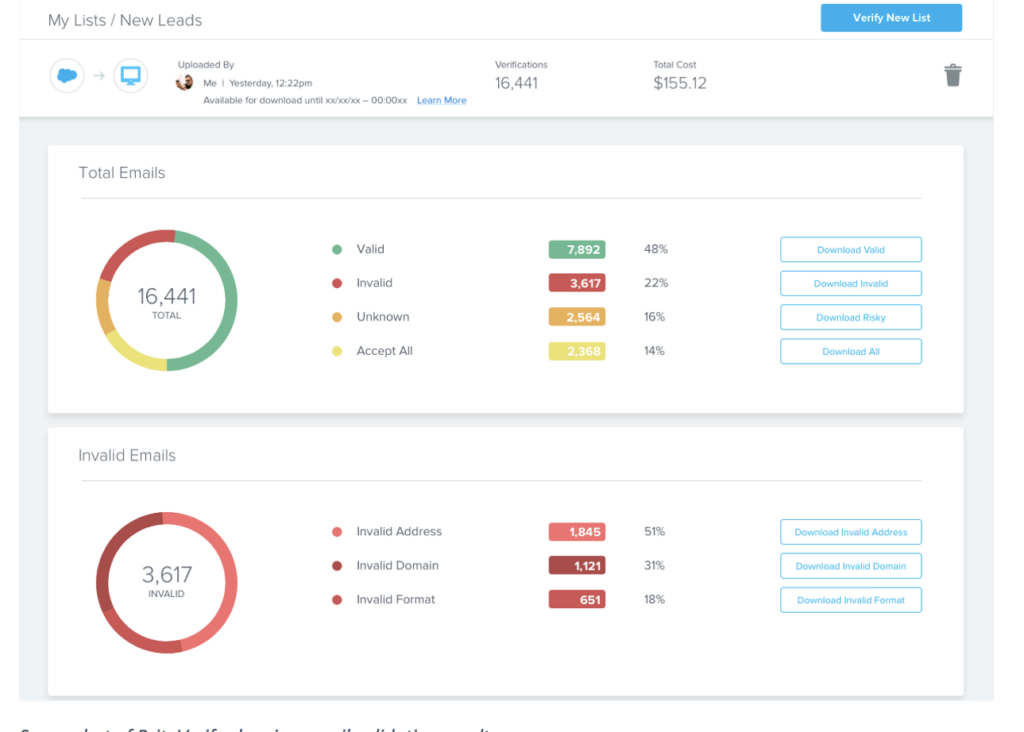Viewport: 1024px width, 732px height.
Task: Click the Salesforce cloud source icon
Action: [x=67, y=76]
